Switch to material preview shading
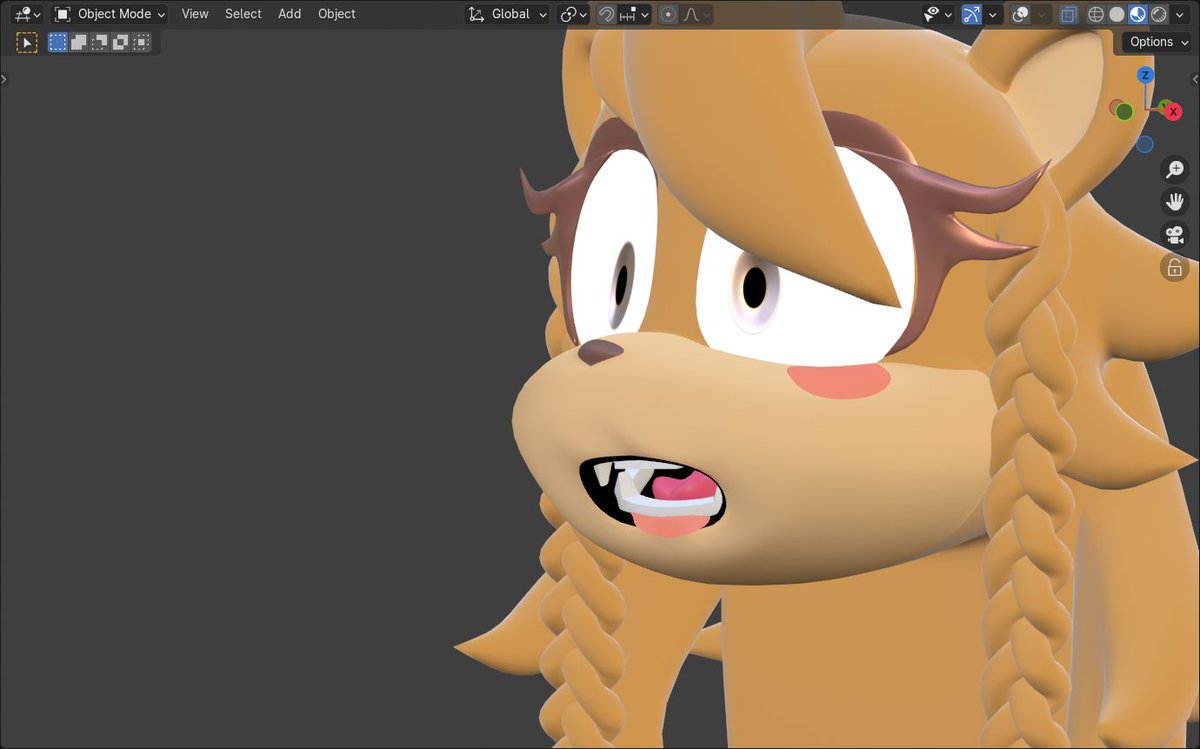Image resolution: width=1200 pixels, height=749 pixels. coord(1138,14)
